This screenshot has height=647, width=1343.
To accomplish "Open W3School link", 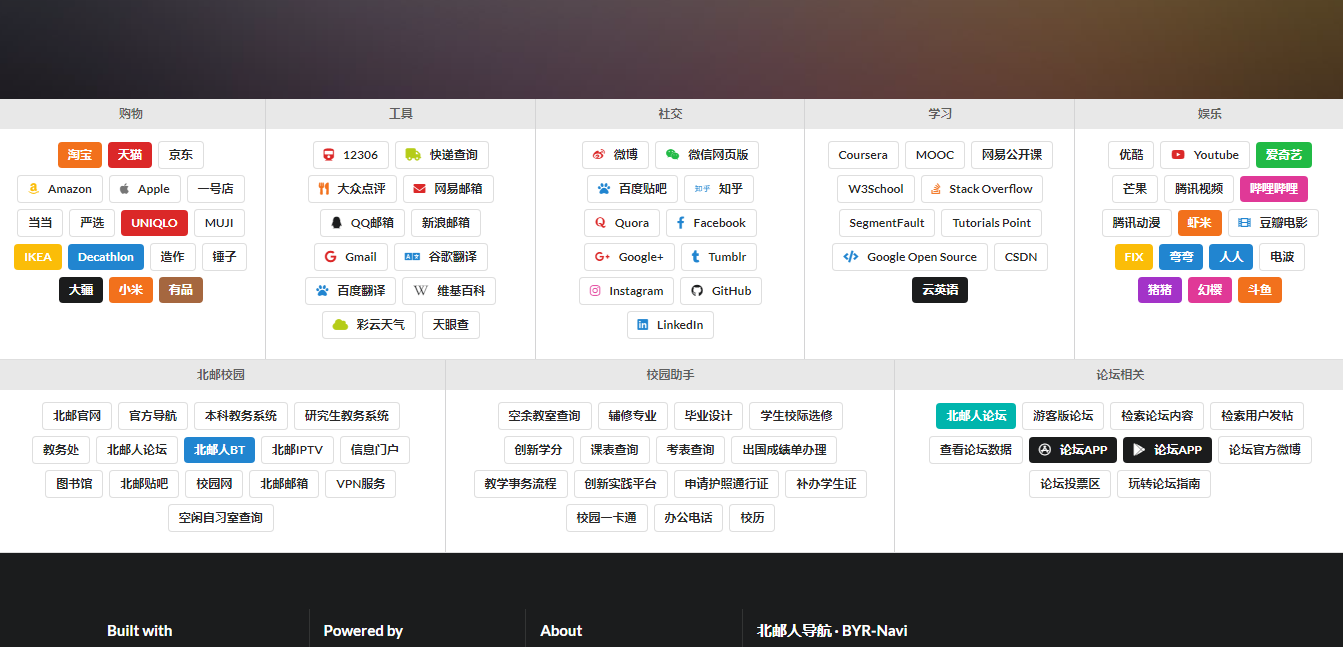I will pyautogui.click(x=876, y=189).
